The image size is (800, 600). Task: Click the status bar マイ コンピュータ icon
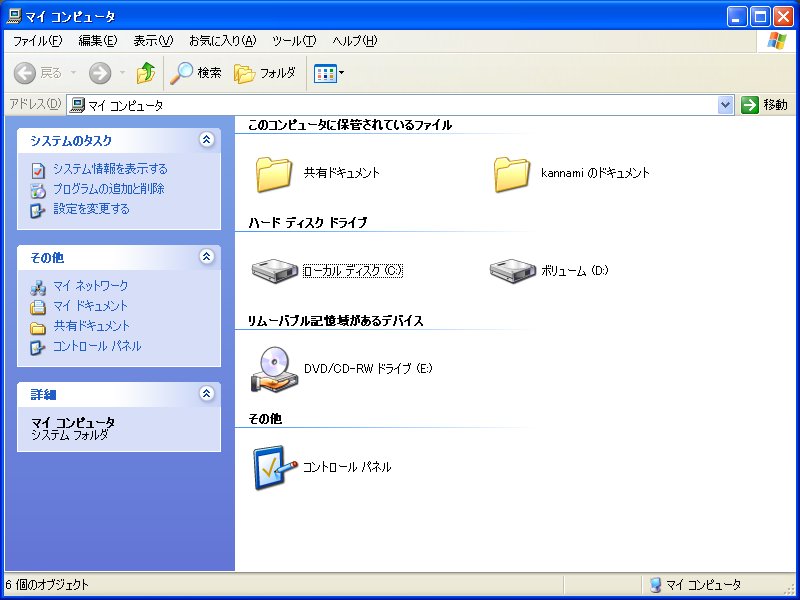[656, 585]
